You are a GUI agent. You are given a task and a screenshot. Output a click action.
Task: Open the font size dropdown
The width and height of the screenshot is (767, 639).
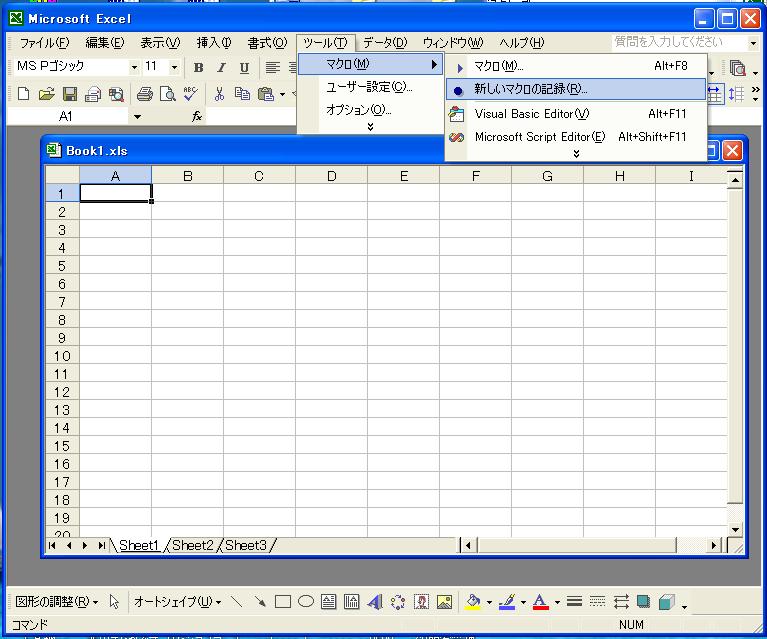[x=174, y=67]
